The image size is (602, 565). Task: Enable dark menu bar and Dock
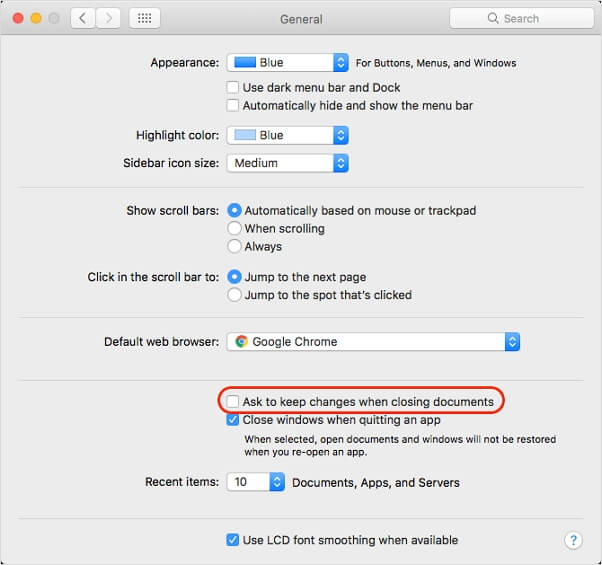pyautogui.click(x=234, y=88)
